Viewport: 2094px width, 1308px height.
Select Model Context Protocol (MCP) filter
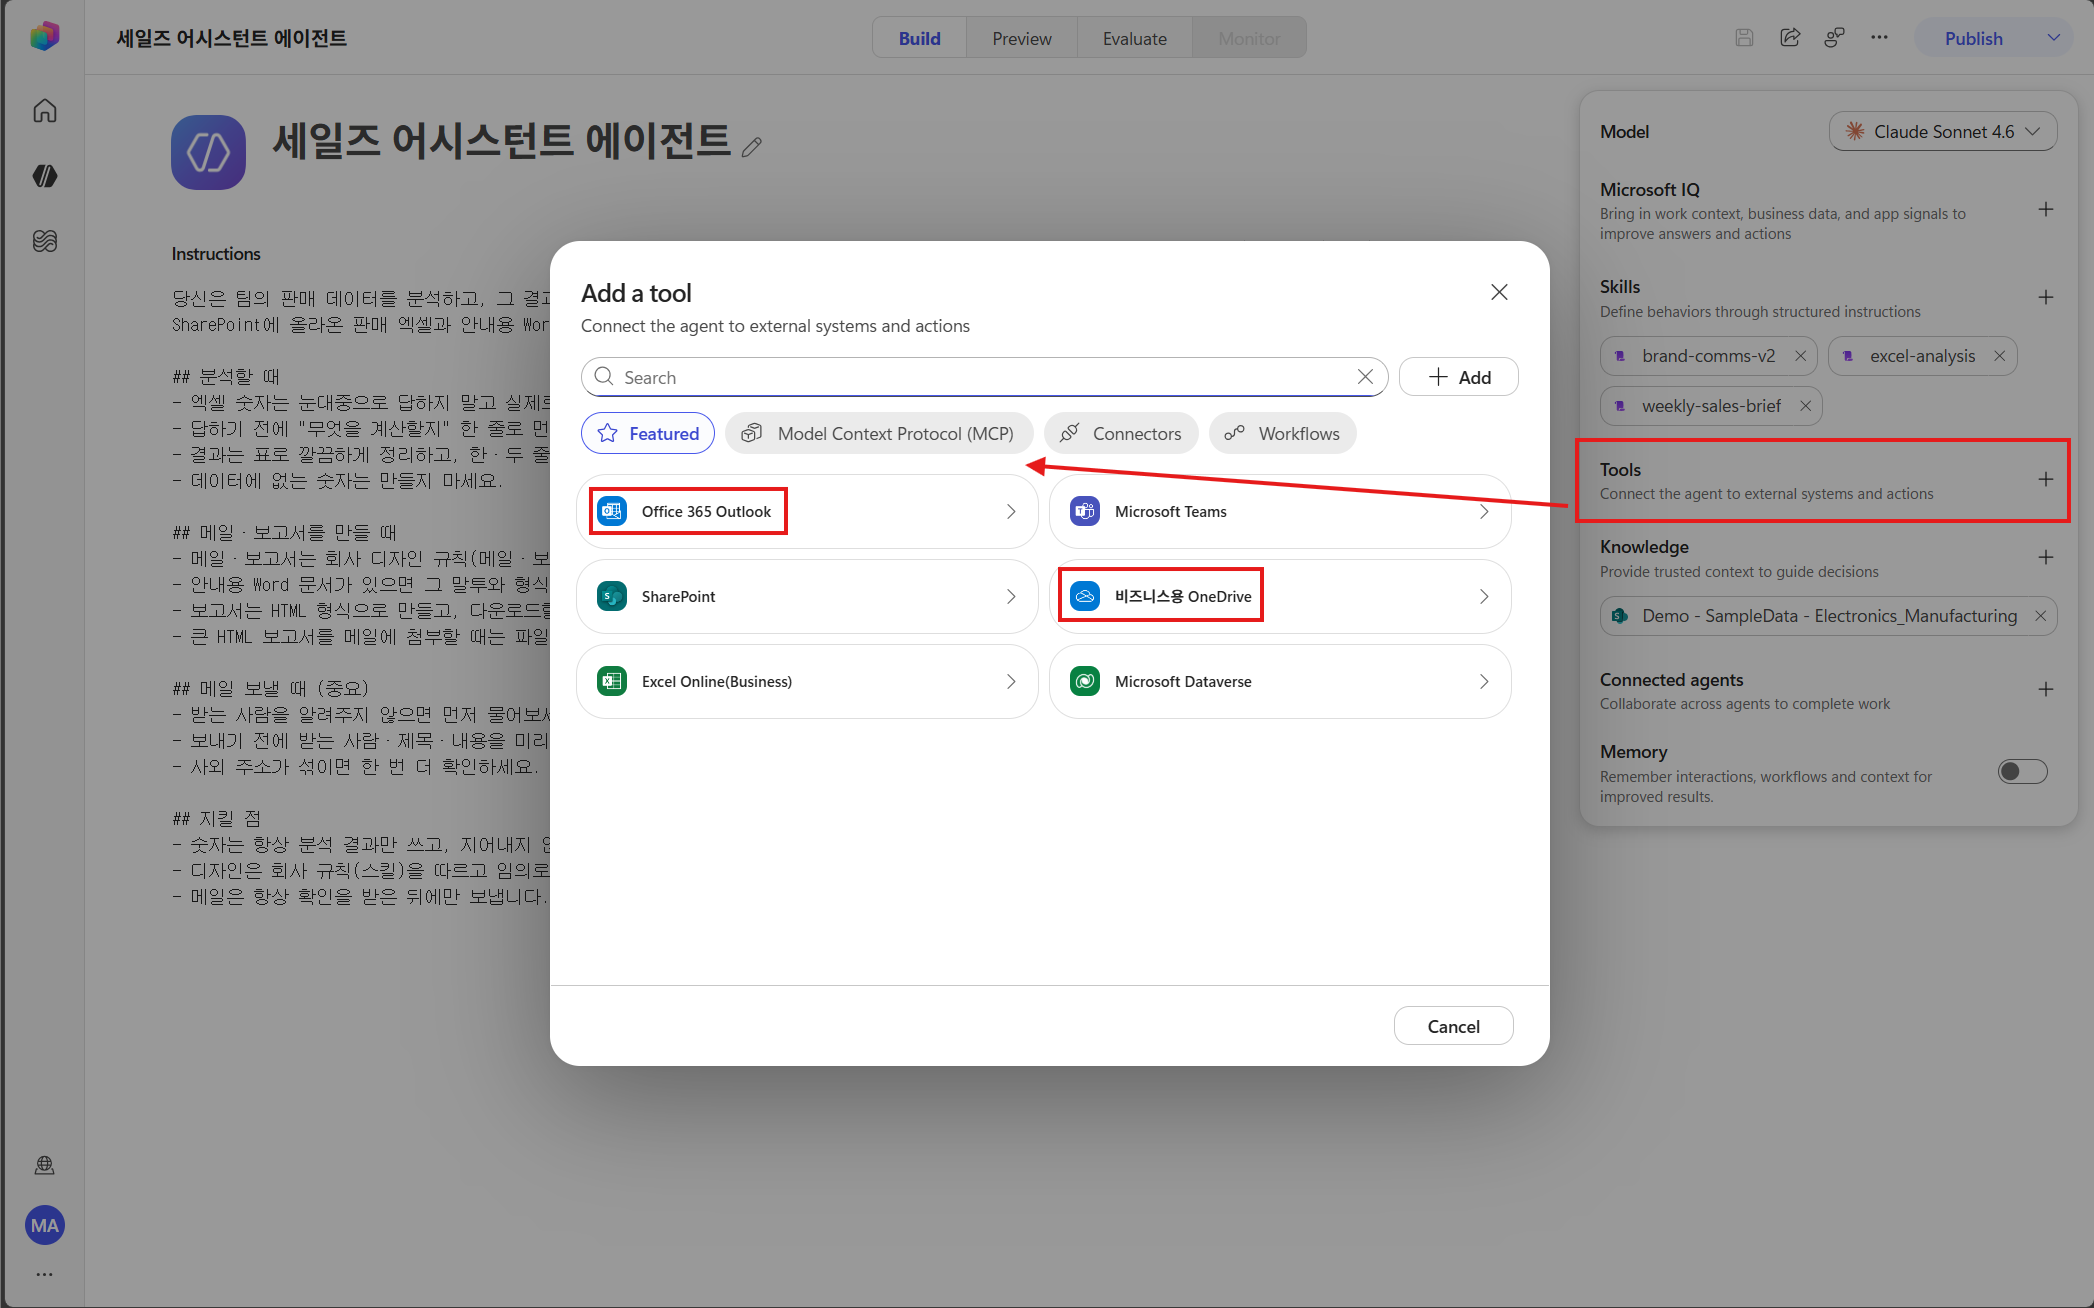879,433
